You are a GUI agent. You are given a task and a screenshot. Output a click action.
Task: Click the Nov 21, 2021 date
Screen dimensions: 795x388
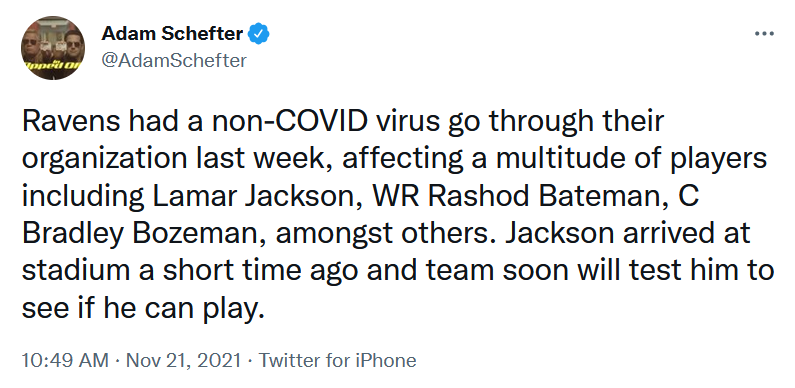(183, 361)
